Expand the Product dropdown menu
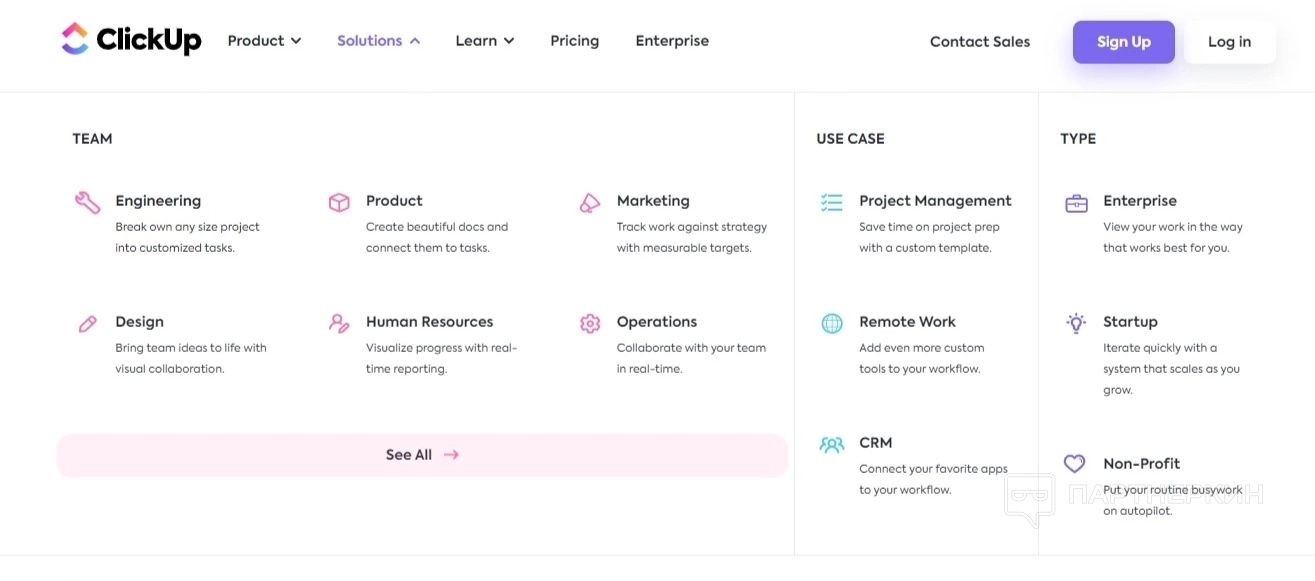Screen dimensions: 1315x581 [264, 41]
